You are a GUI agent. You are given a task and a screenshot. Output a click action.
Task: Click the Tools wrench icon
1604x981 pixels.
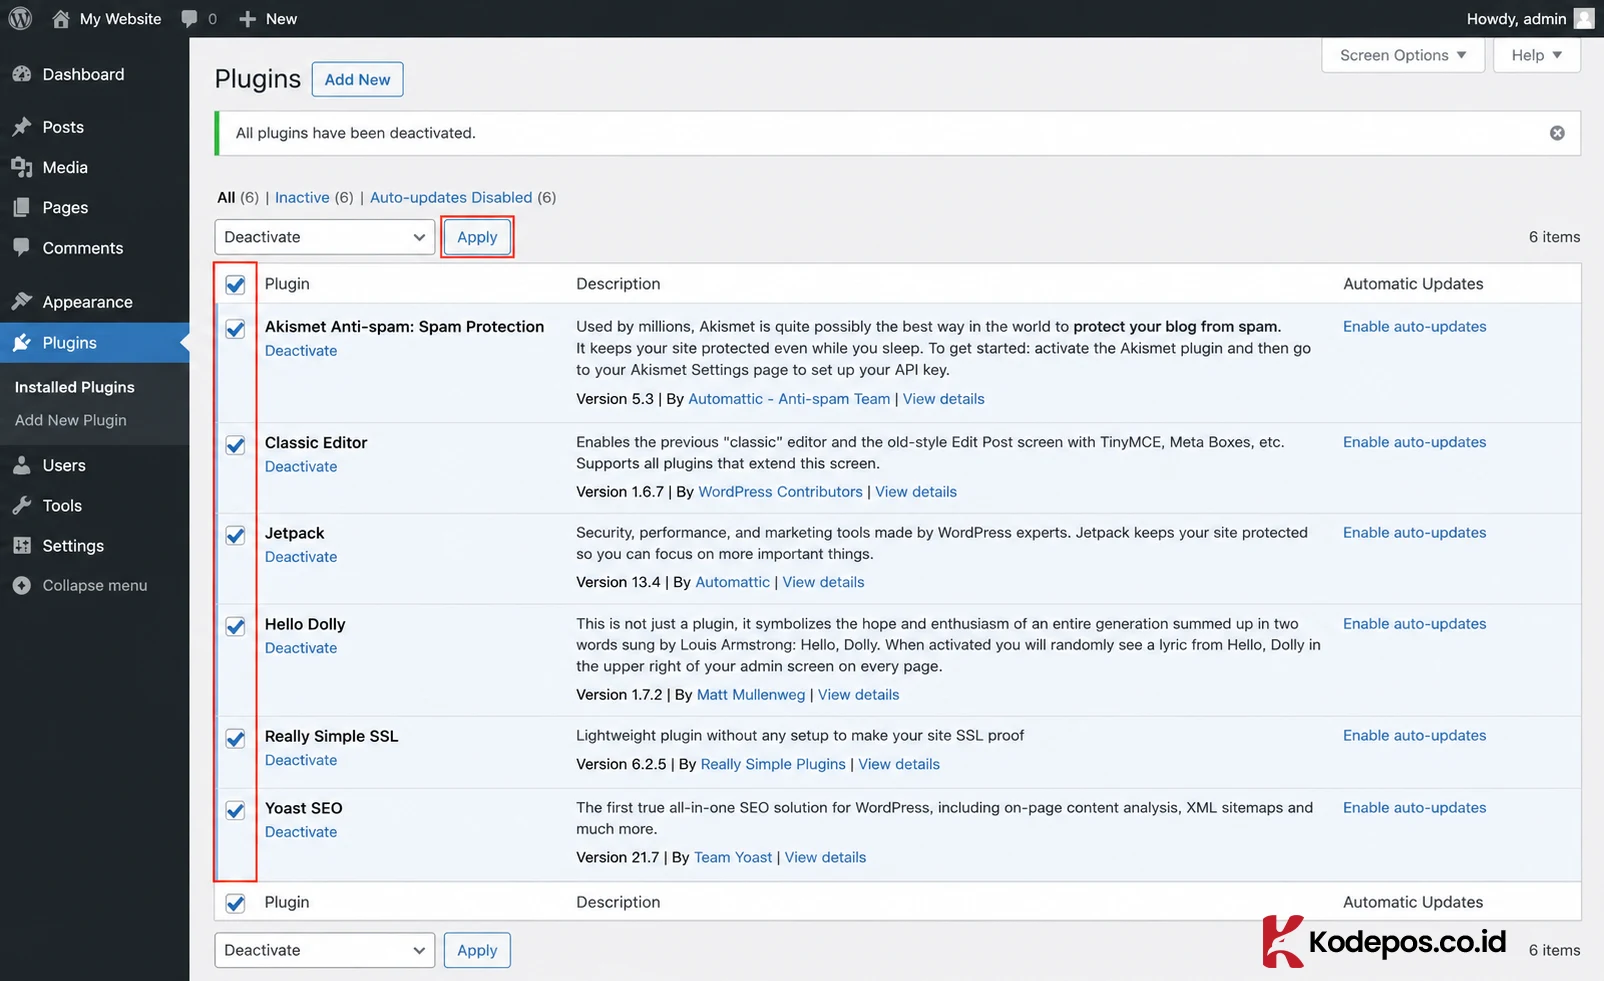pos(21,505)
